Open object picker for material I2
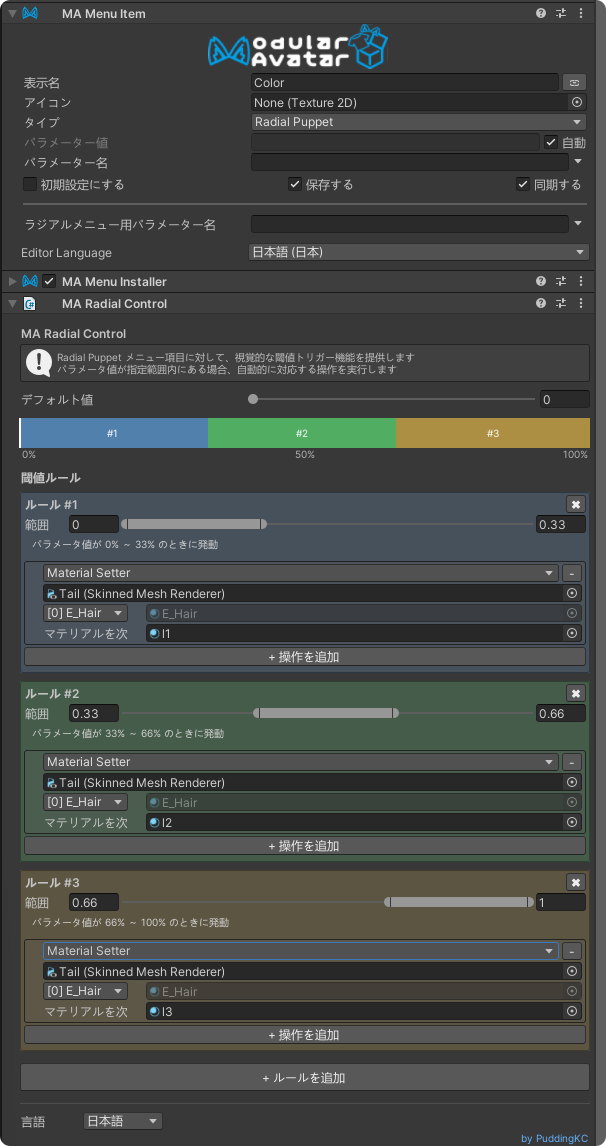The width and height of the screenshot is (606, 1146). point(572,822)
